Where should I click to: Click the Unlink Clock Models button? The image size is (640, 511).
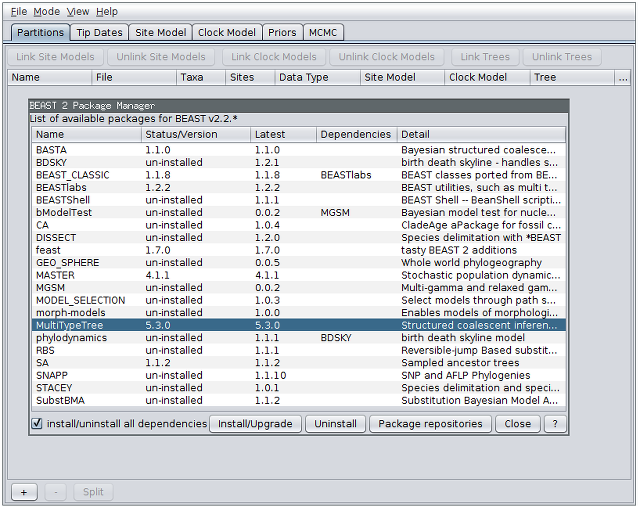click(x=387, y=57)
